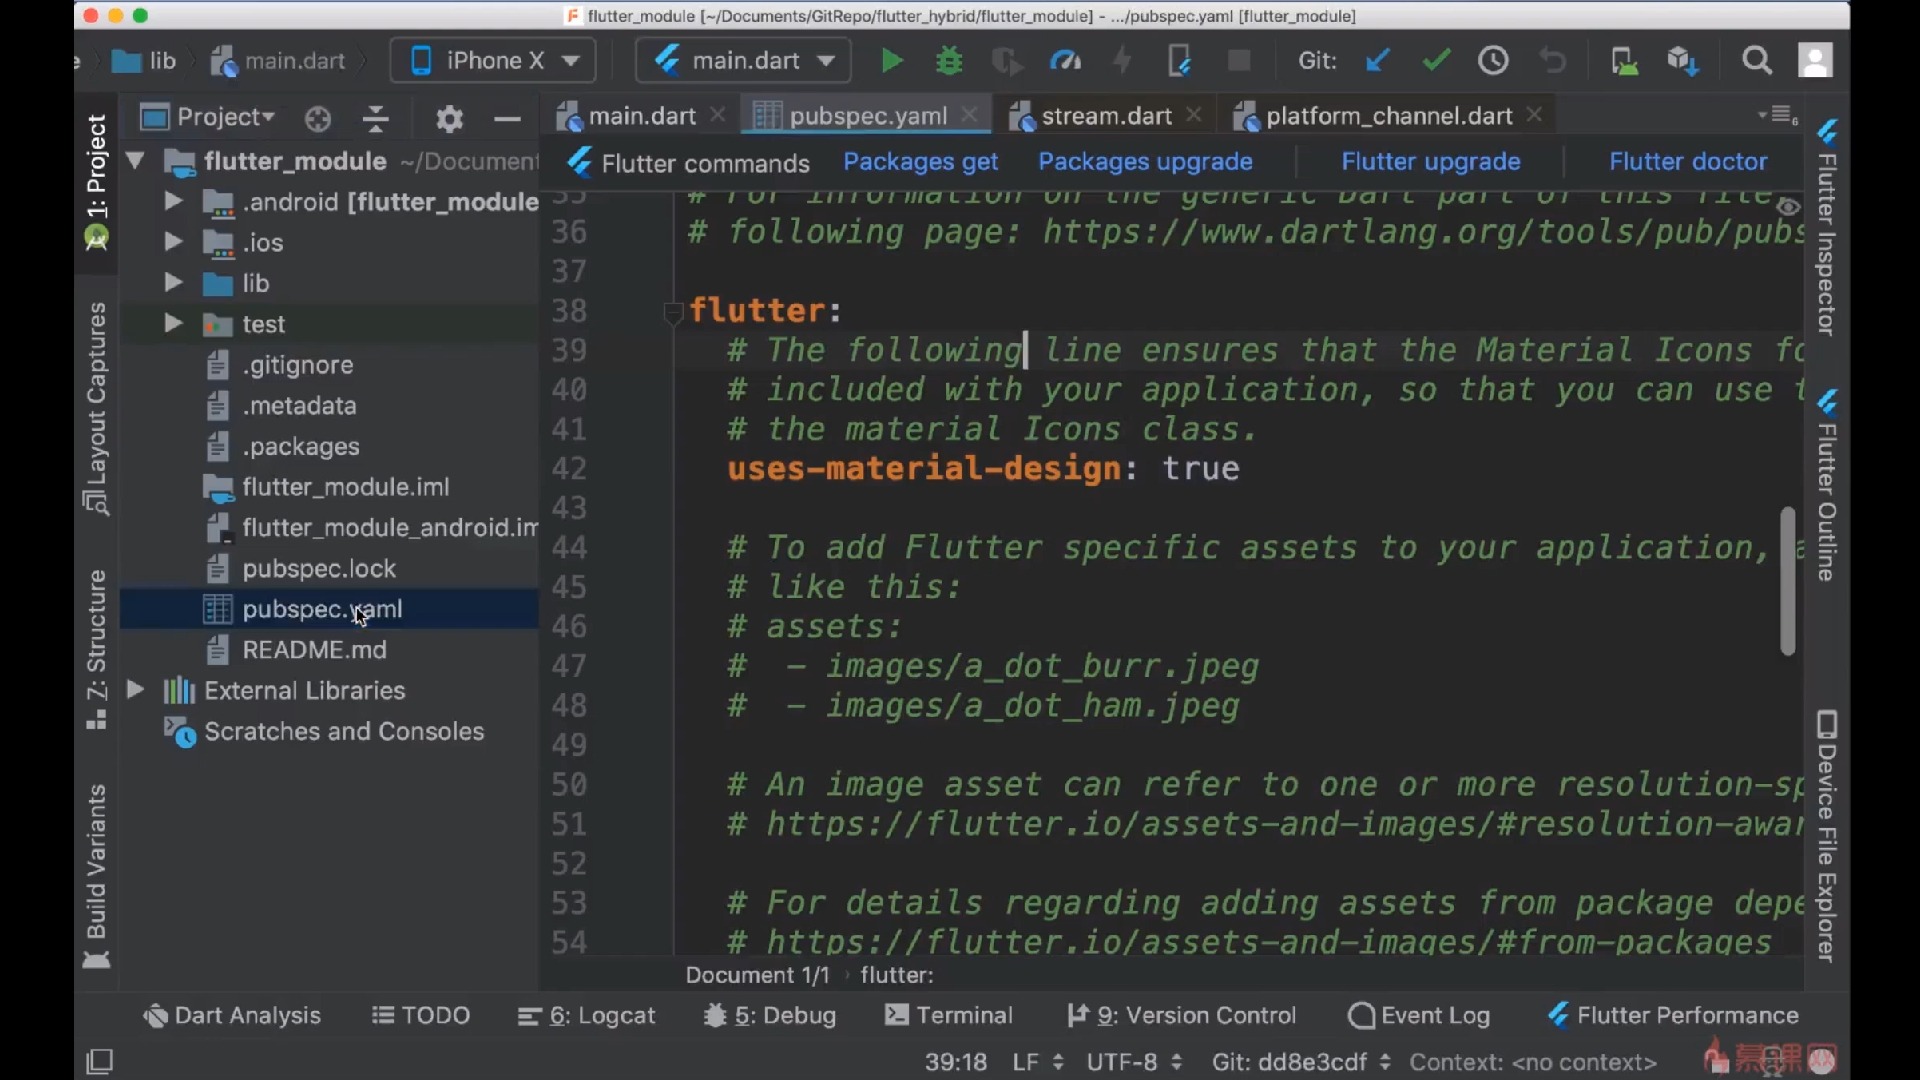This screenshot has width=1920, height=1080.
Task: Click UTF-8 encoding selector
Action: point(1134,1062)
